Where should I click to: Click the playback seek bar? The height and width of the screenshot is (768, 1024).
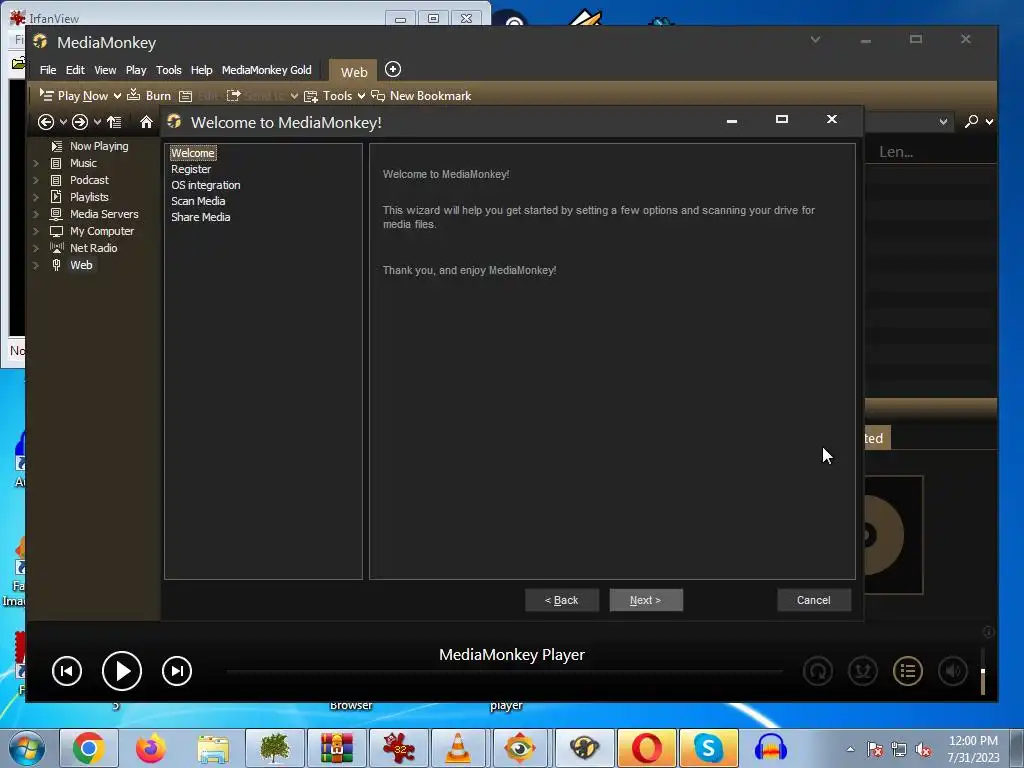(504, 671)
